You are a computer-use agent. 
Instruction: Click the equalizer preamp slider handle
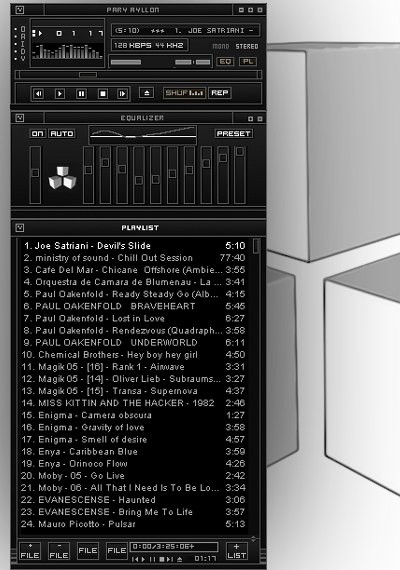click(35, 173)
